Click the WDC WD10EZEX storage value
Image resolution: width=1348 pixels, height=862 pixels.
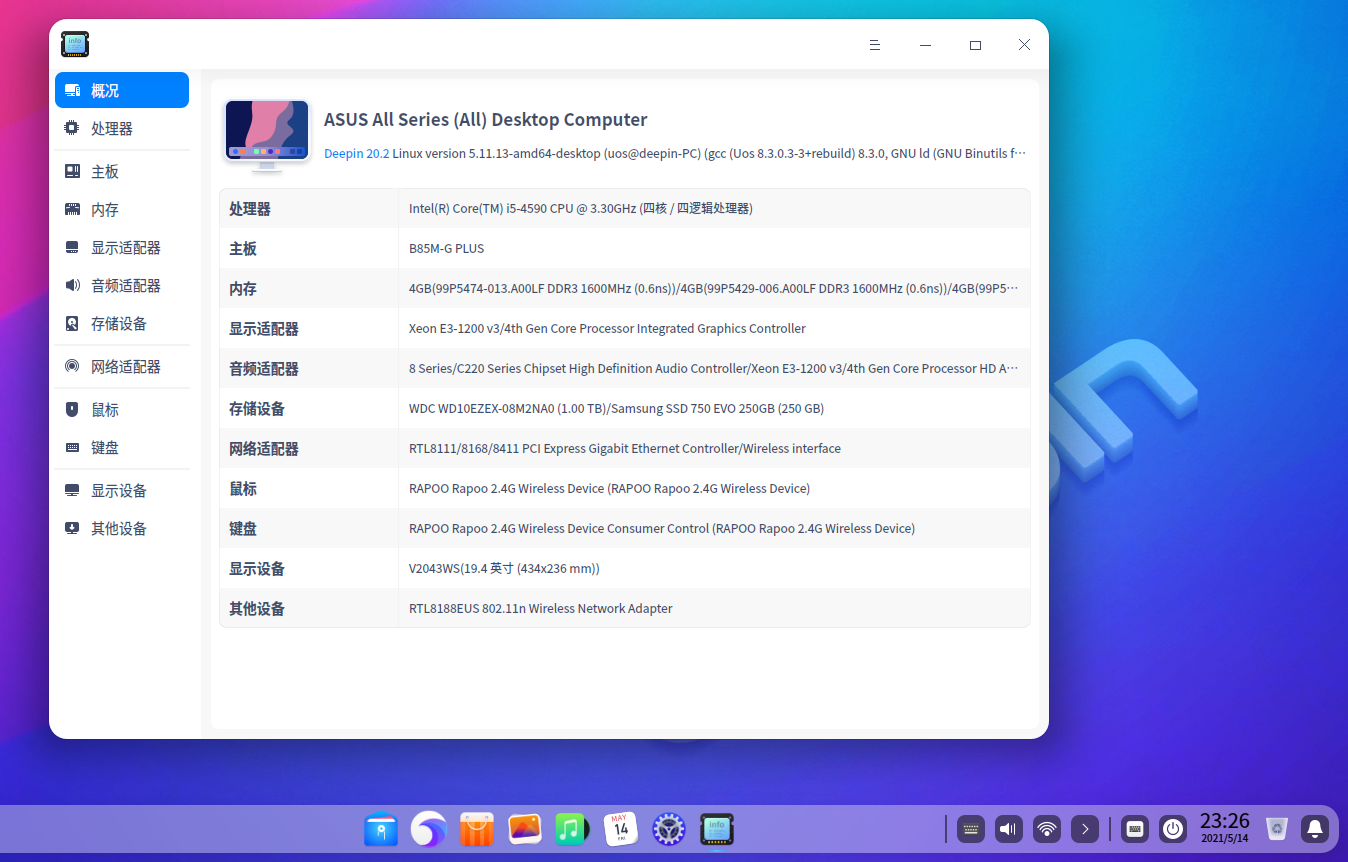pos(617,409)
